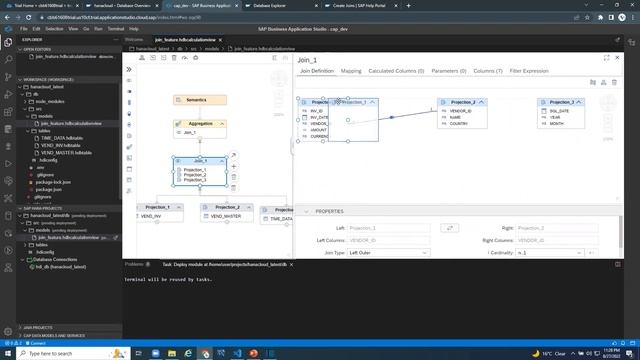Screen dimensions: 640x360
Task: Select the YEAR column in Projection_3
Action: tap(555, 117)
